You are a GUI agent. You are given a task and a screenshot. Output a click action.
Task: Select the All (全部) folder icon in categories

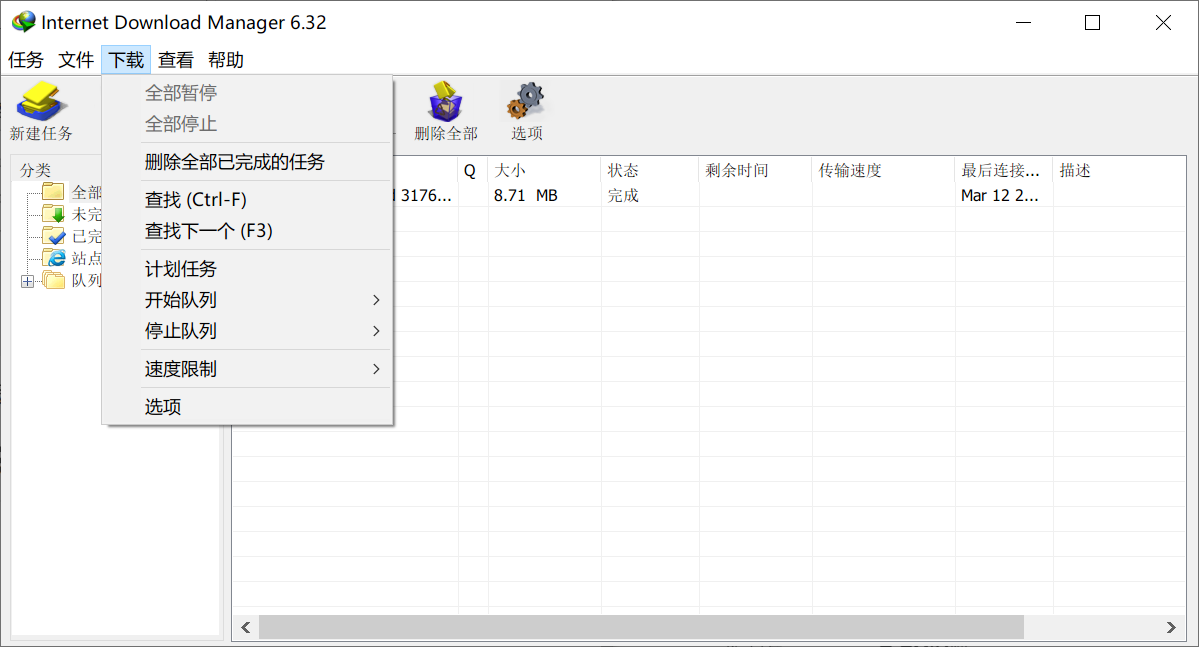tap(53, 191)
